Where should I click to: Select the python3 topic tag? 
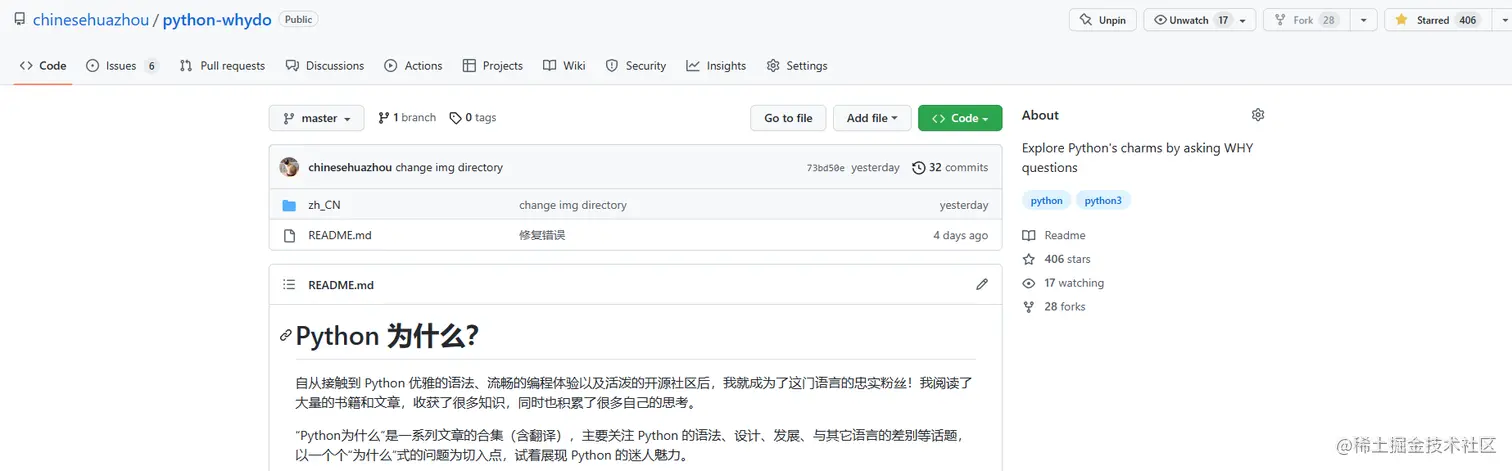click(1103, 201)
